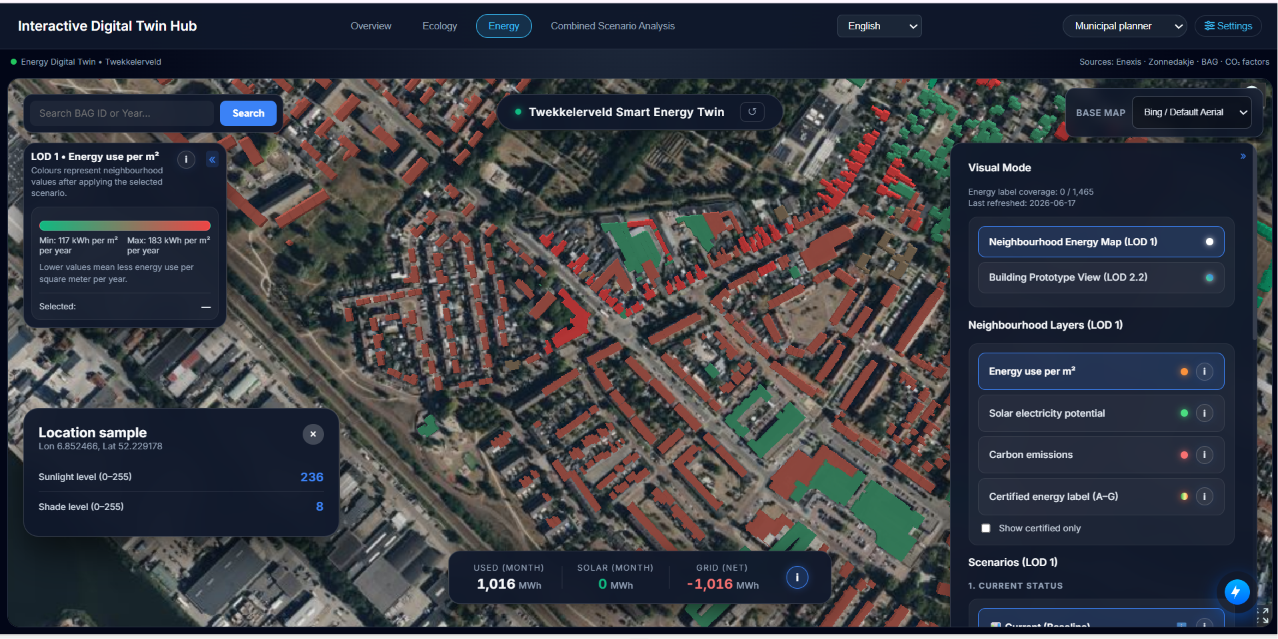Click the Interactive Digital Twin Hub title
Viewport: 1278px width, 639px height.
pyautogui.click(x=107, y=26)
